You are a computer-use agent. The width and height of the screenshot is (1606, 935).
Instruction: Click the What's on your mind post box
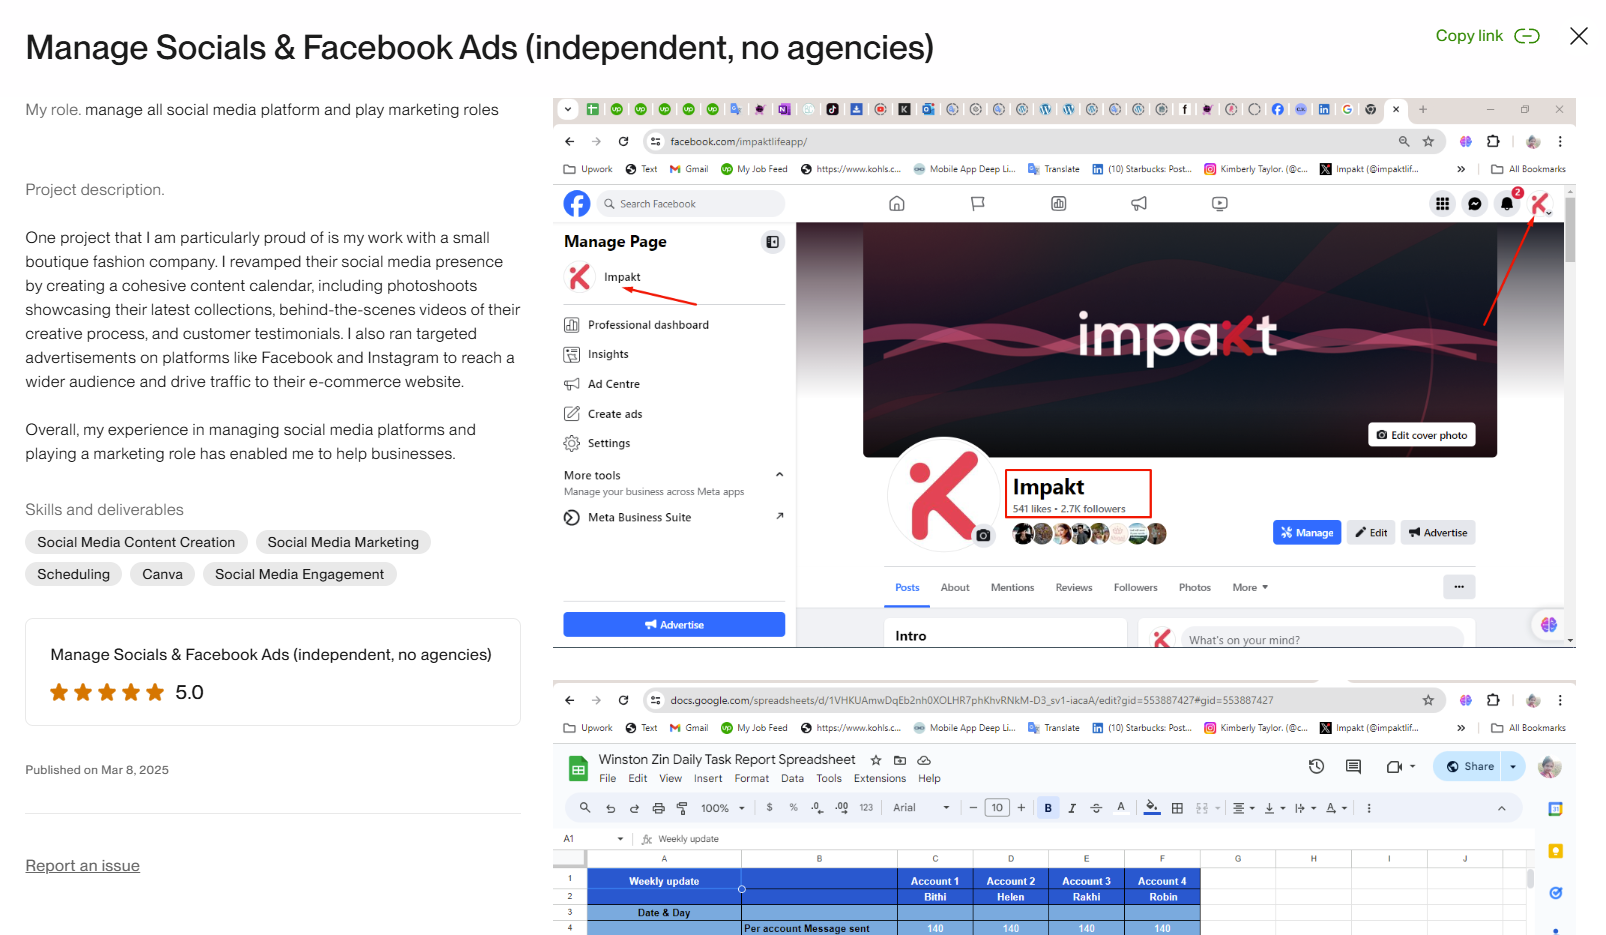point(1322,640)
